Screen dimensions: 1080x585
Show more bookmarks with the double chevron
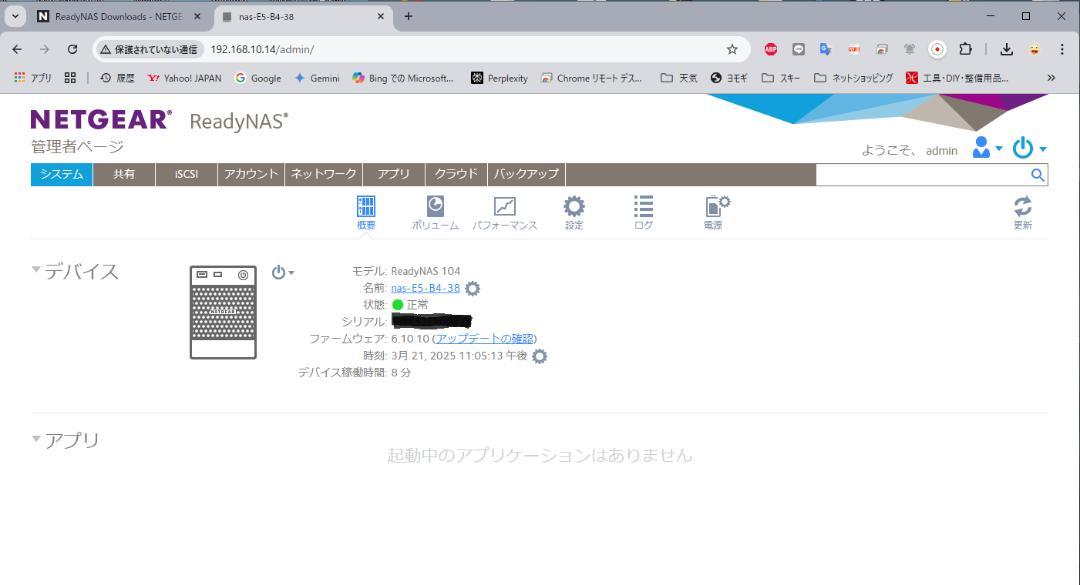(1051, 78)
